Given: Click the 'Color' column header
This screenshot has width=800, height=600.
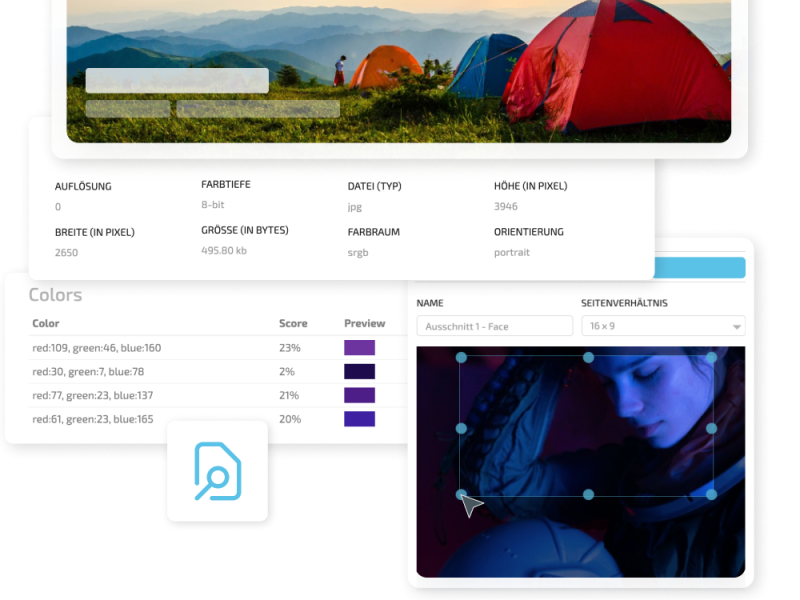Looking at the screenshot, I should [x=46, y=323].
